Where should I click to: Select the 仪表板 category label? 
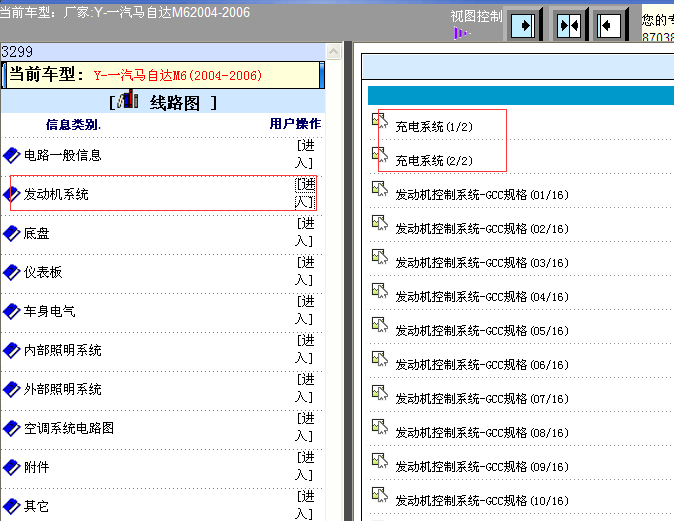[x=43, y=272]
